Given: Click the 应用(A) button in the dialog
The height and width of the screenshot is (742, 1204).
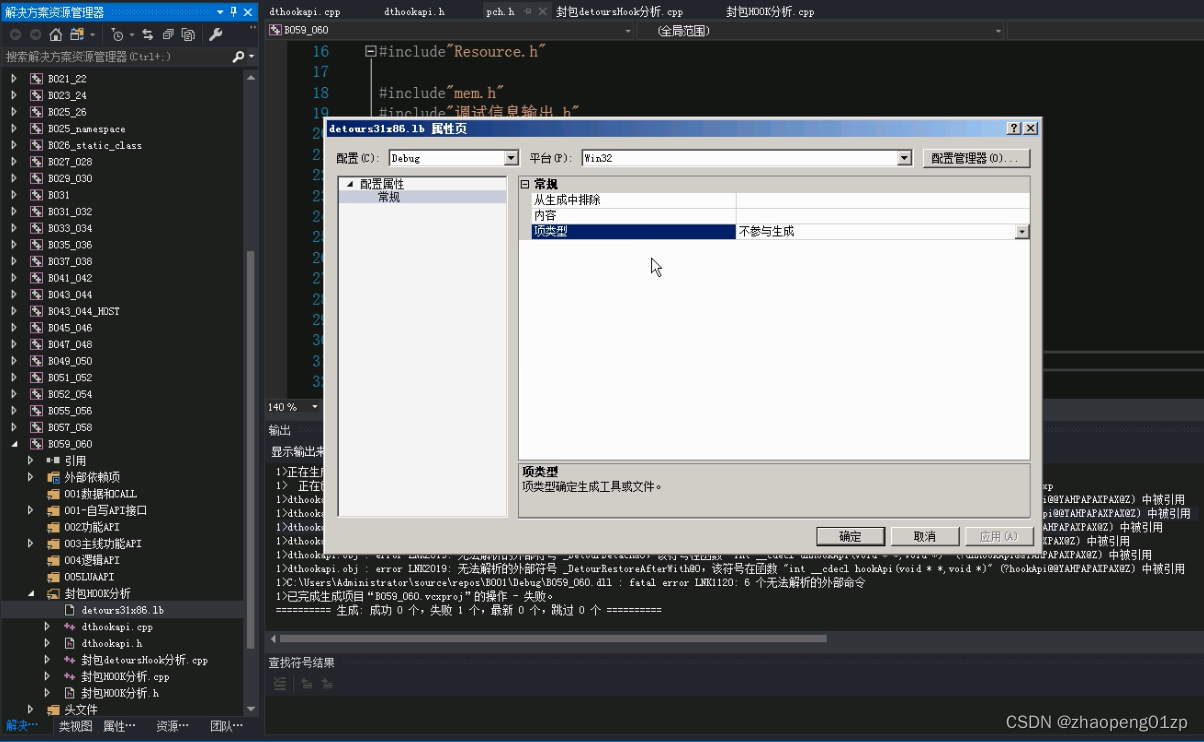Looking at the screenshot, I should pyautogui.click(x=999, y=536).
